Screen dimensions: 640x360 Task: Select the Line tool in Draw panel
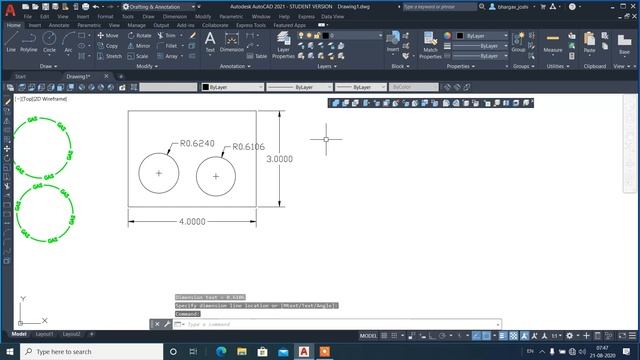11,41
